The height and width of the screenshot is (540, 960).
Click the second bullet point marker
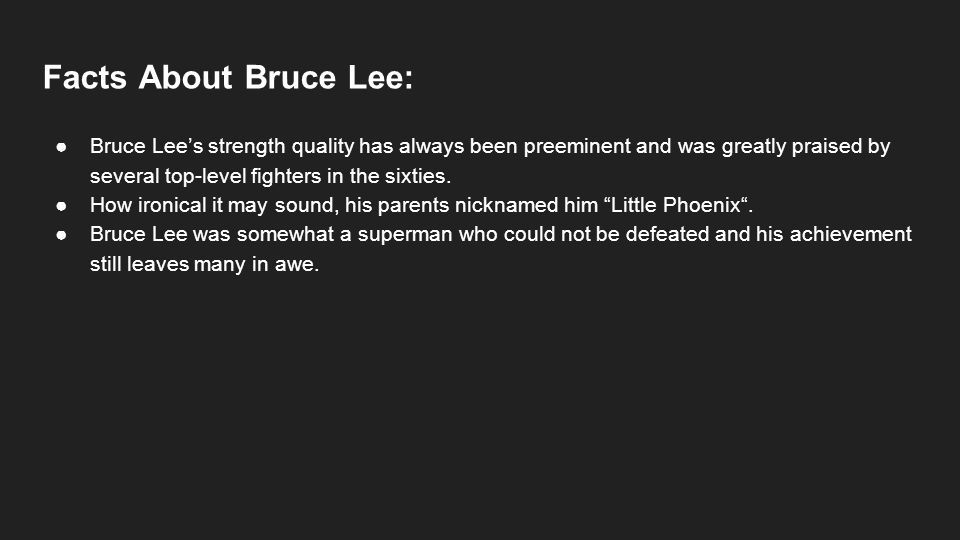[x=61, y=206]
